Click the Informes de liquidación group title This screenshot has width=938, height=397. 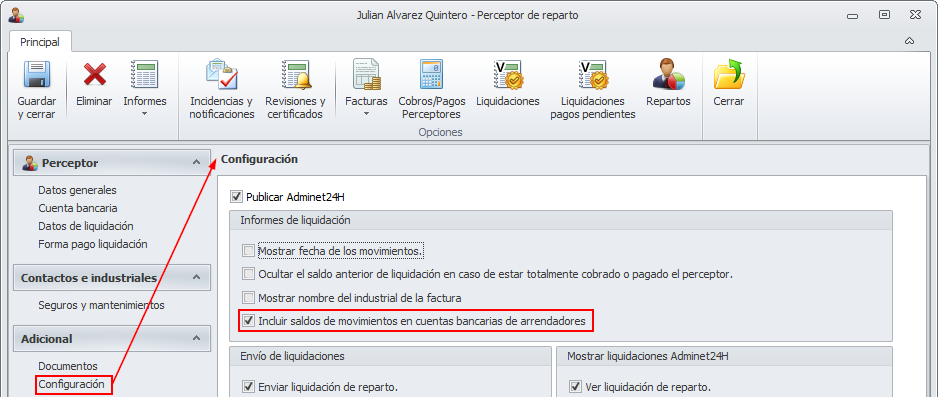(295, 220)
